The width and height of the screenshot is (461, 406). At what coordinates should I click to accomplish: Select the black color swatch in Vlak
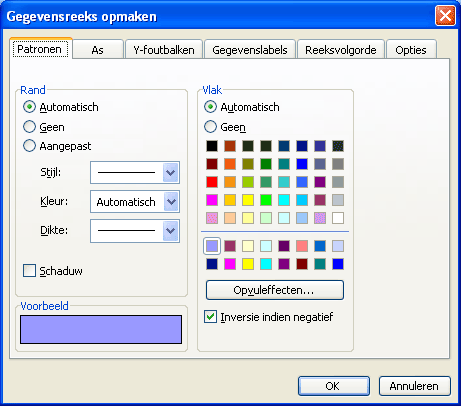click(212, 146)
